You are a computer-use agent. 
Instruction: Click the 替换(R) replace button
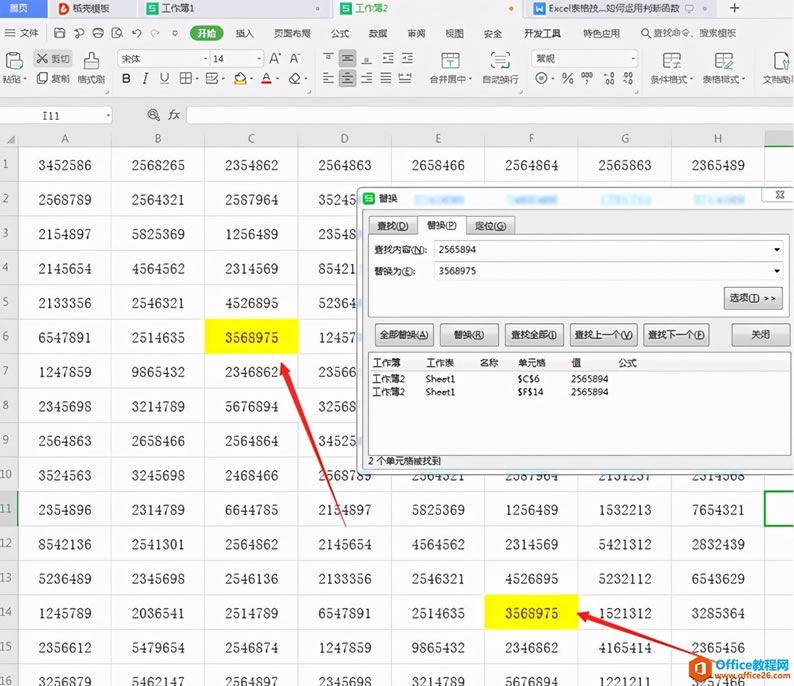[x=469, y=335]
